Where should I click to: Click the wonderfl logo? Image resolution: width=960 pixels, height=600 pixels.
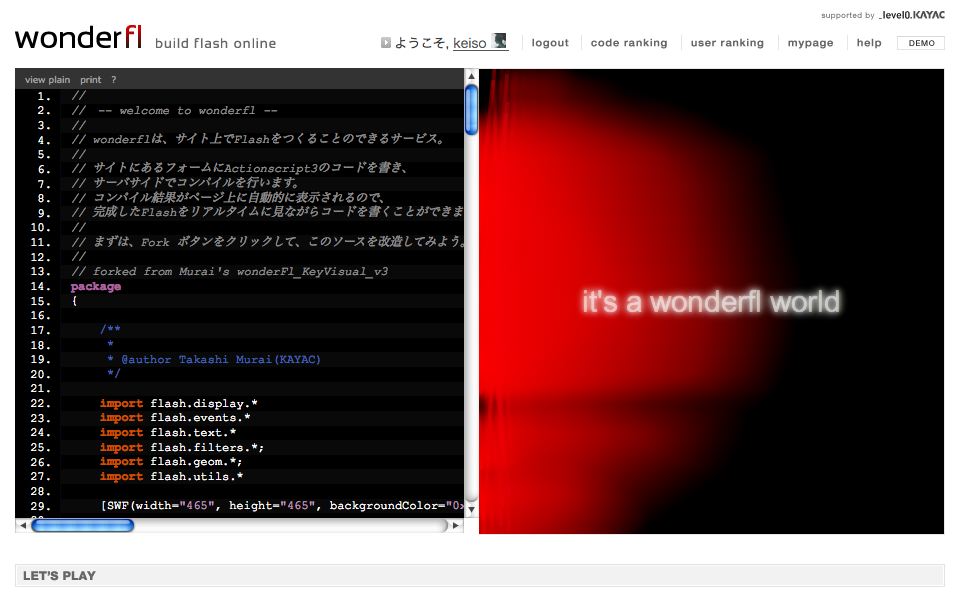point(78,39)
